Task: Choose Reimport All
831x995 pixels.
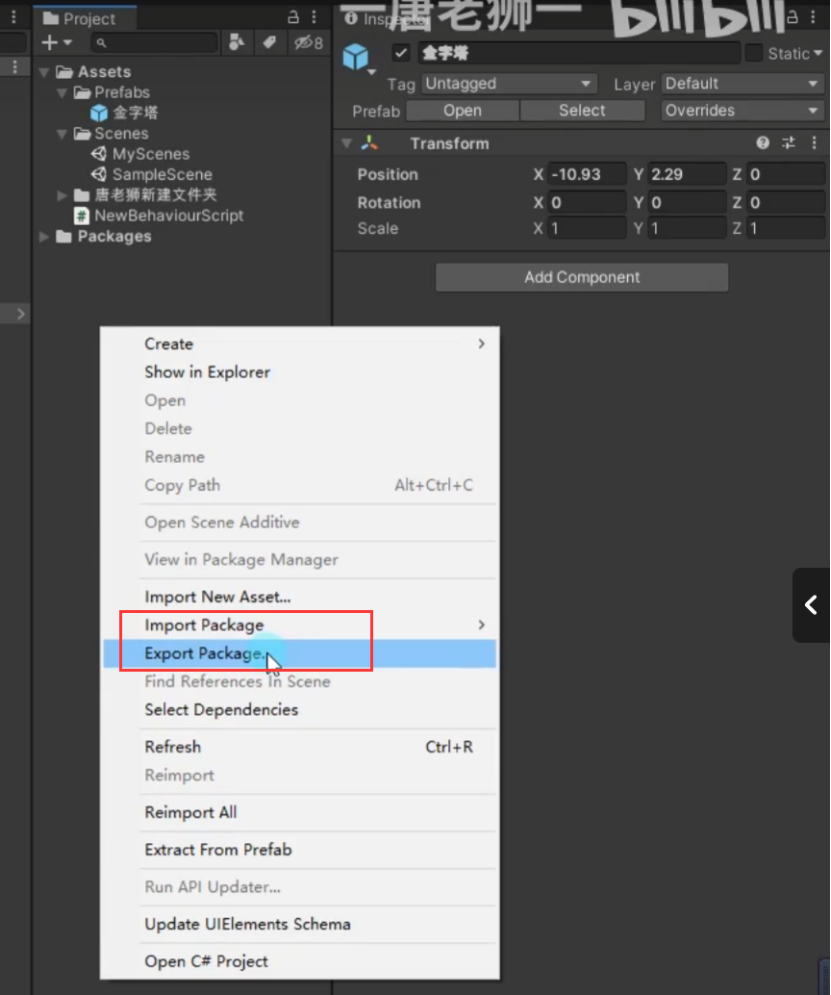Action: pyautogui.click(x=299, y=812)
